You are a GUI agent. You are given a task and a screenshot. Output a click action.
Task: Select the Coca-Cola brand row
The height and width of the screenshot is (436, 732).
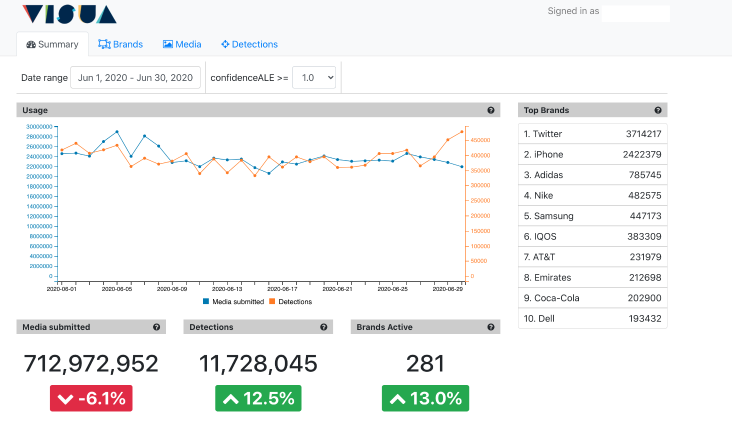(592, 298)
